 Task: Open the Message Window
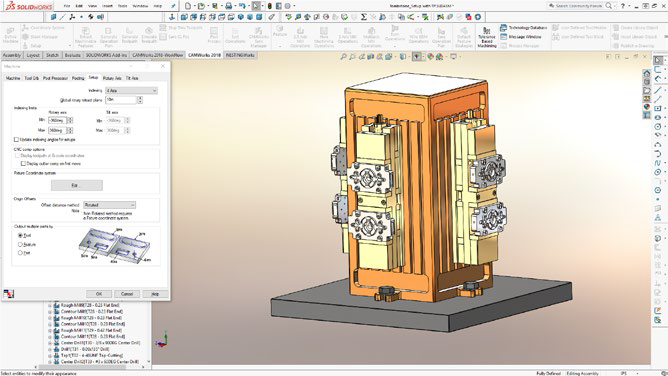coord(521,37)
